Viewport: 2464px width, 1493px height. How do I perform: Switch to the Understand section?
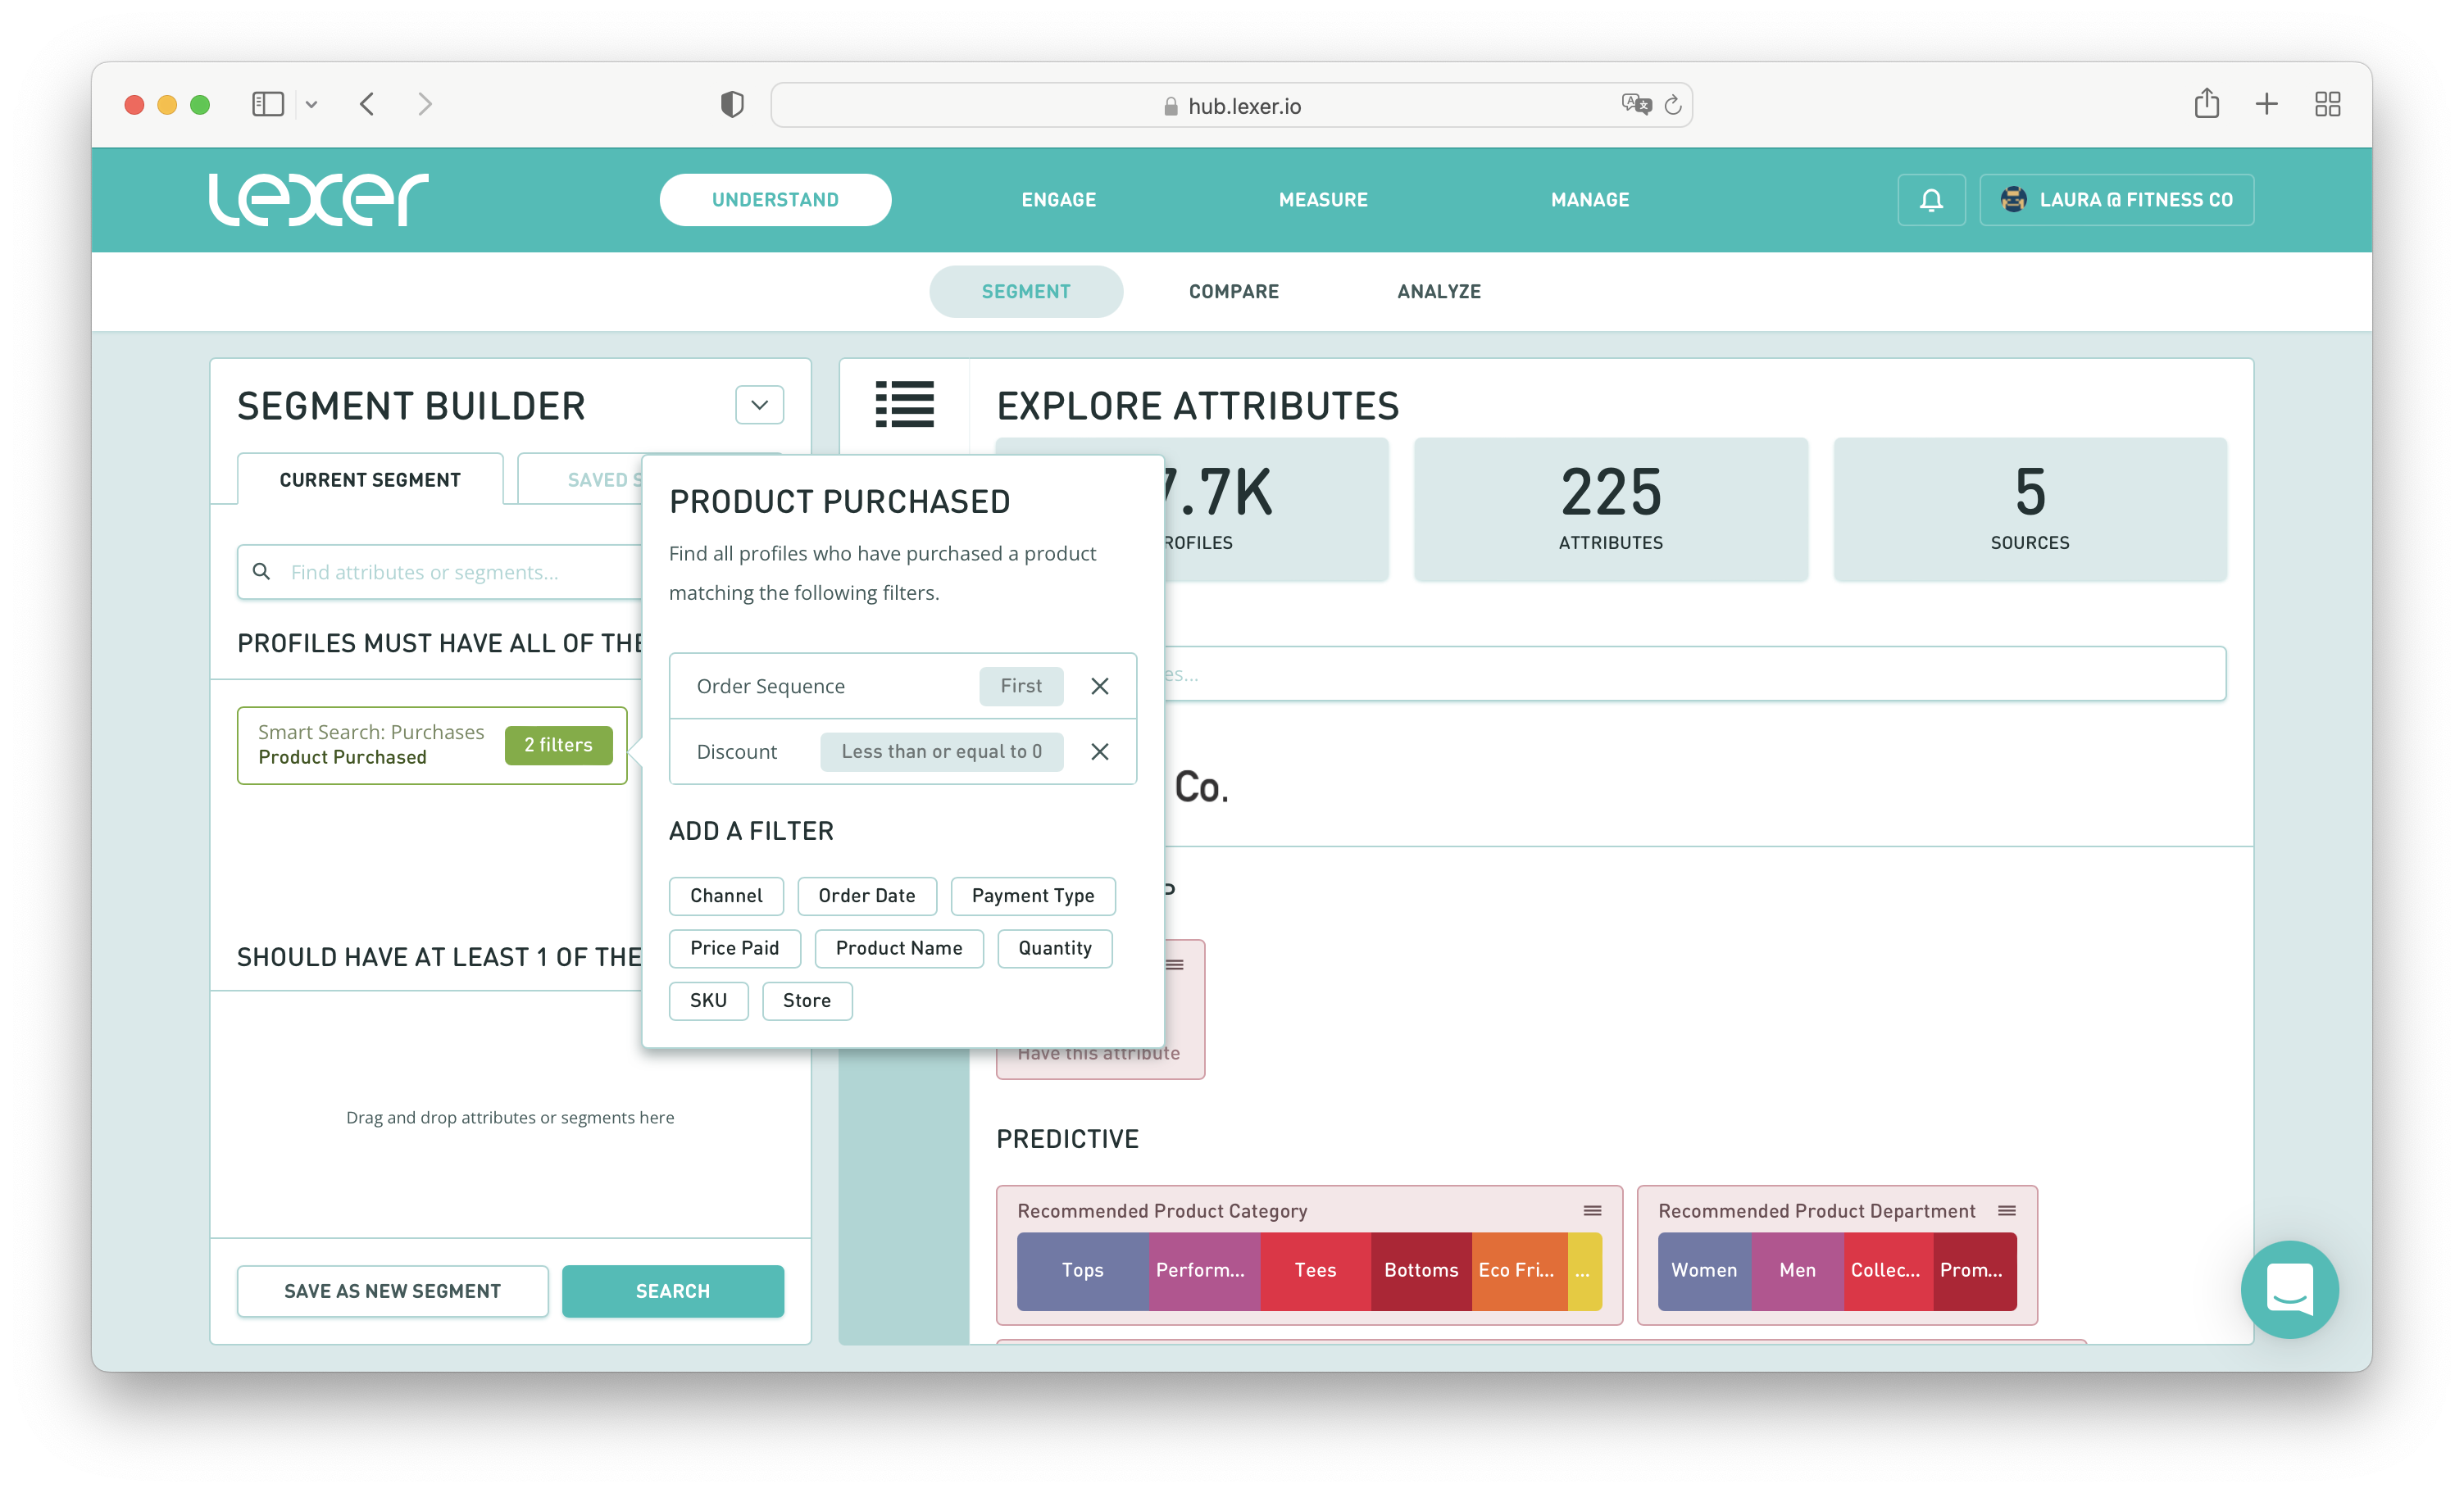pos(775,200)
